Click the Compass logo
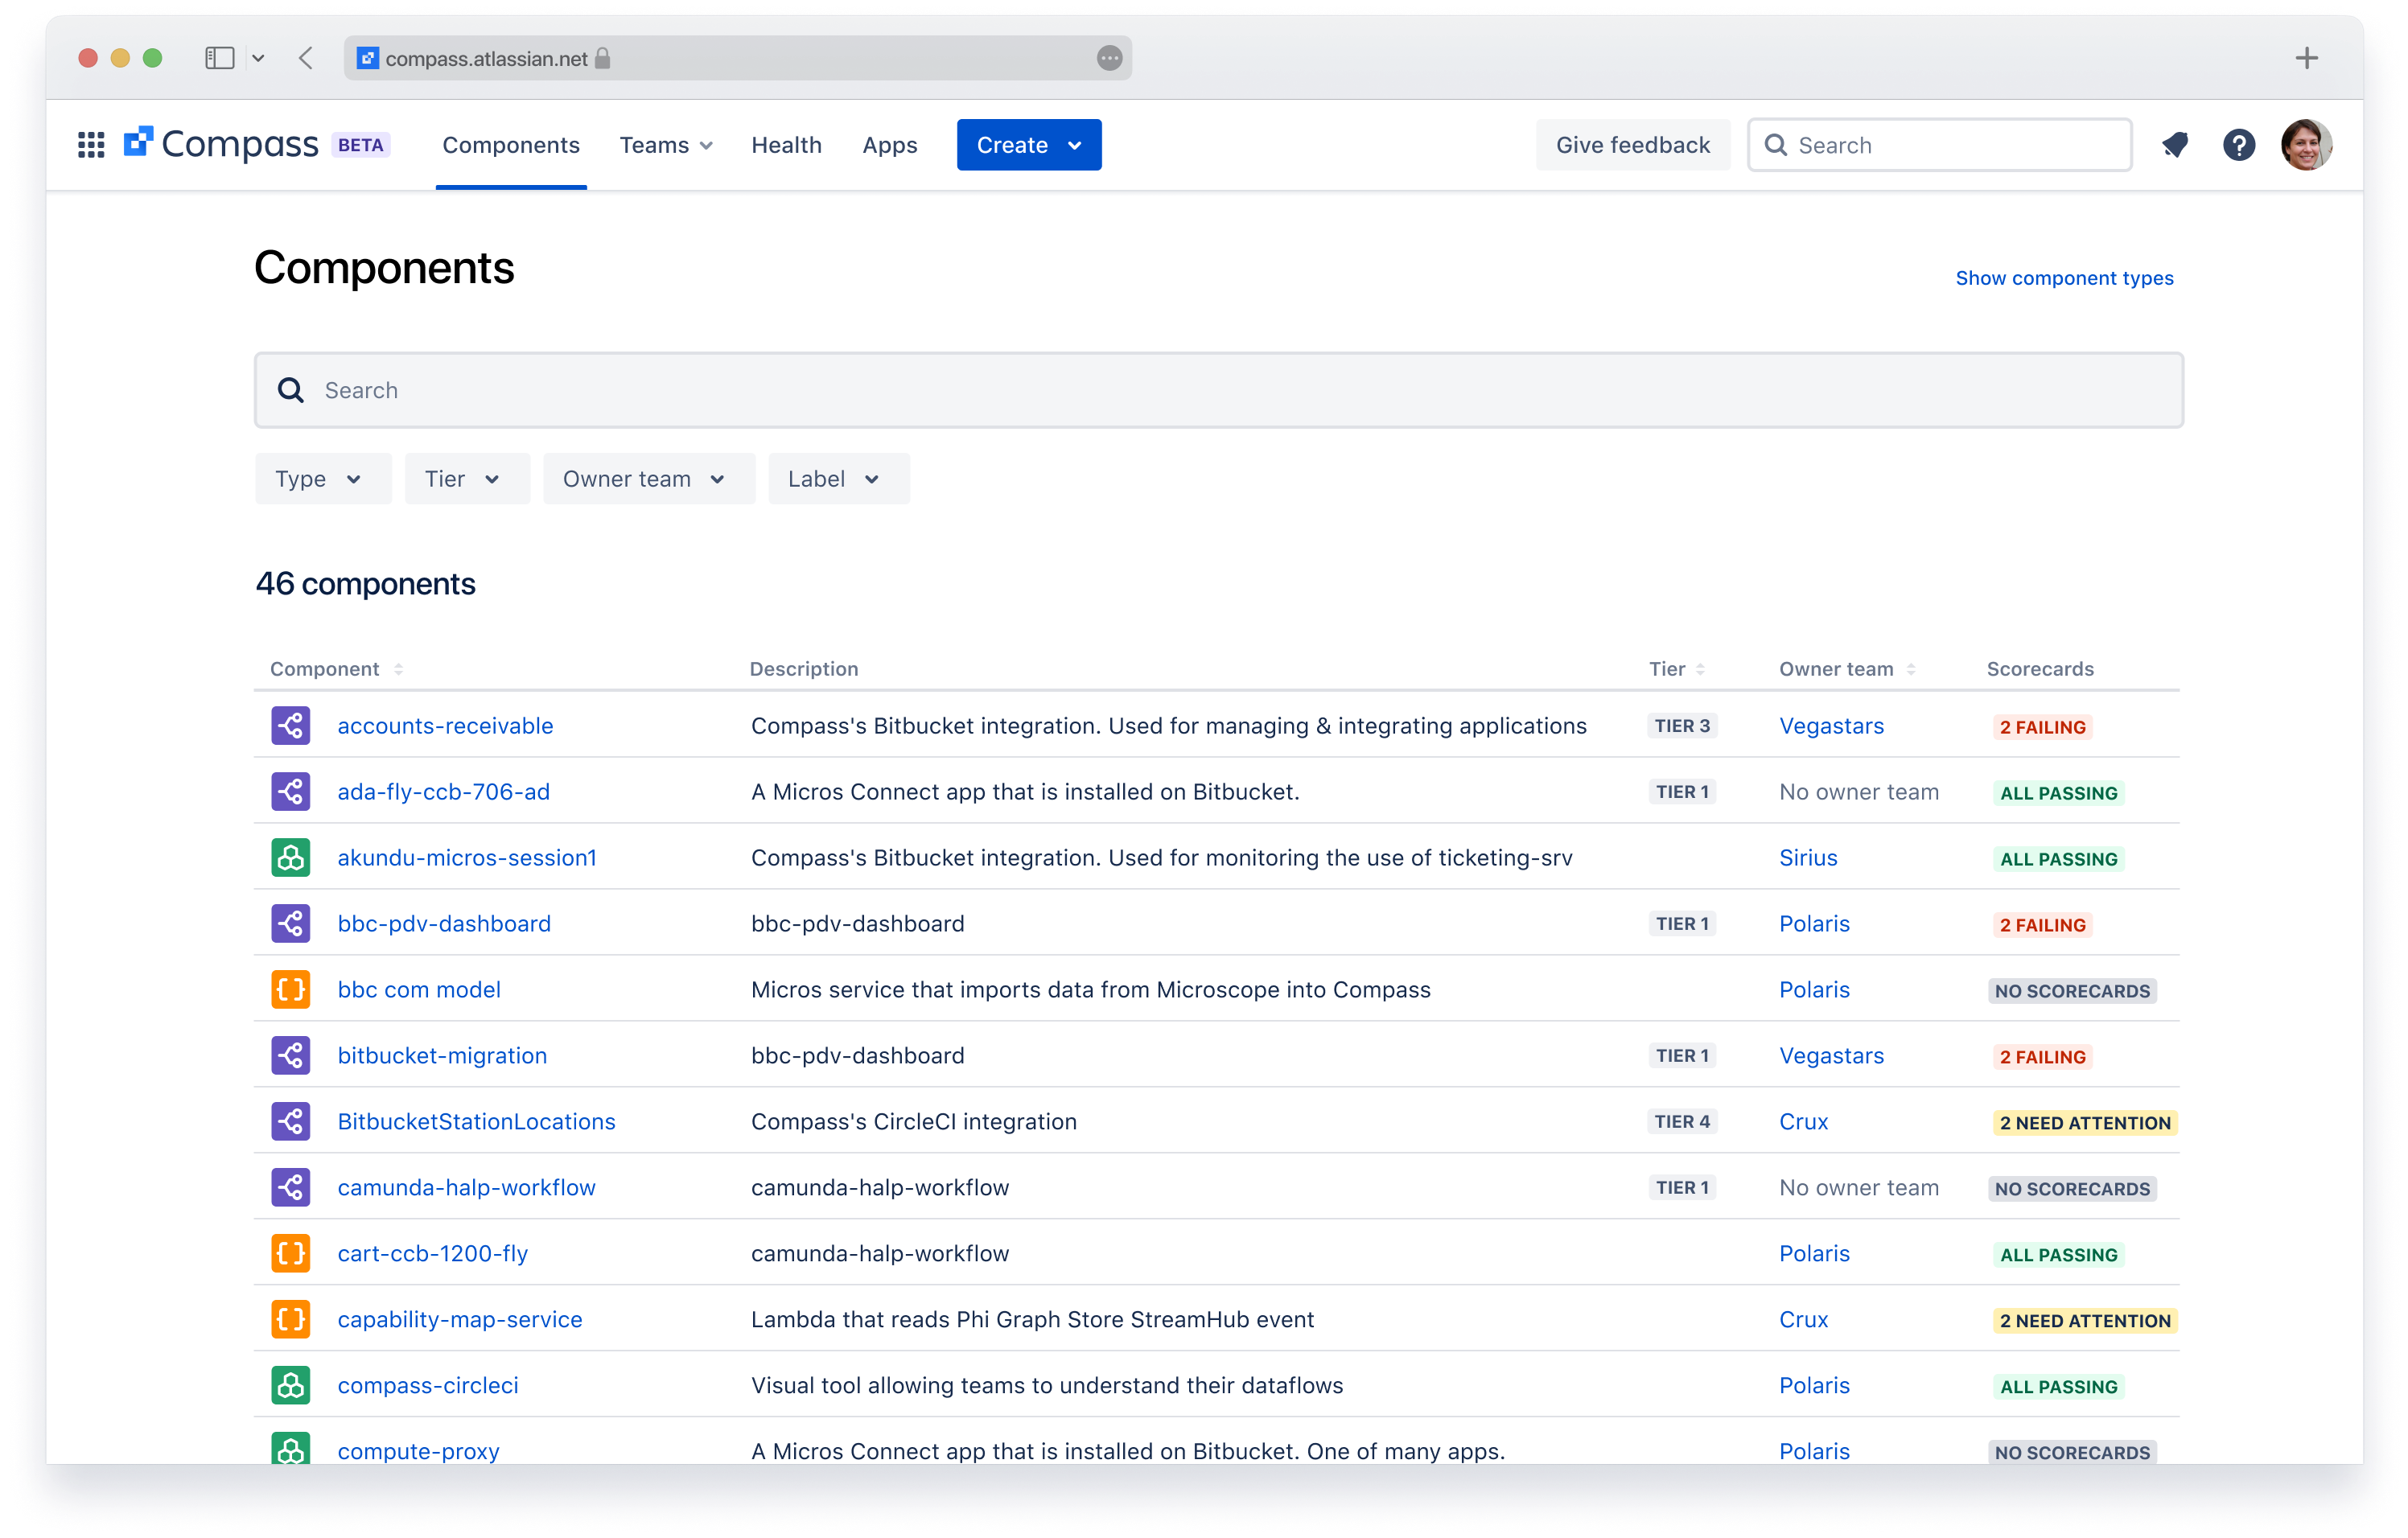The width and height of the screenshot is (2408, 1538). (x=224, y=142)
